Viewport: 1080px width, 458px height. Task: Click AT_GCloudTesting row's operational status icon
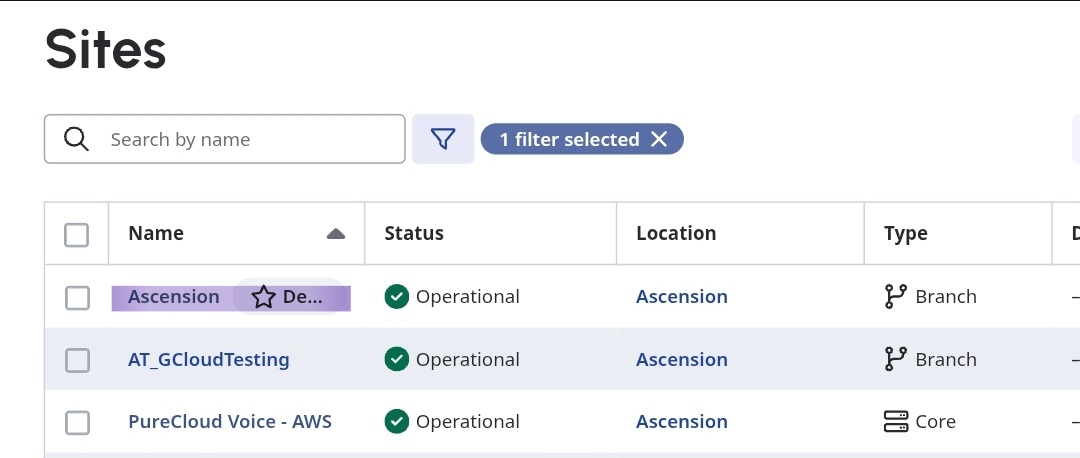coord(397,360)
